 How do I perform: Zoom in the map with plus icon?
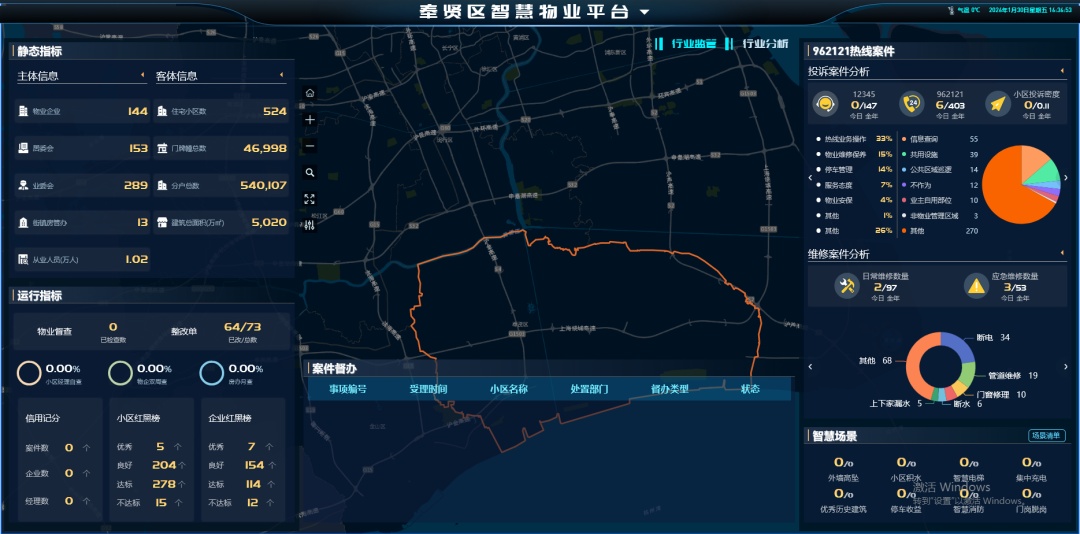(310, 120)
